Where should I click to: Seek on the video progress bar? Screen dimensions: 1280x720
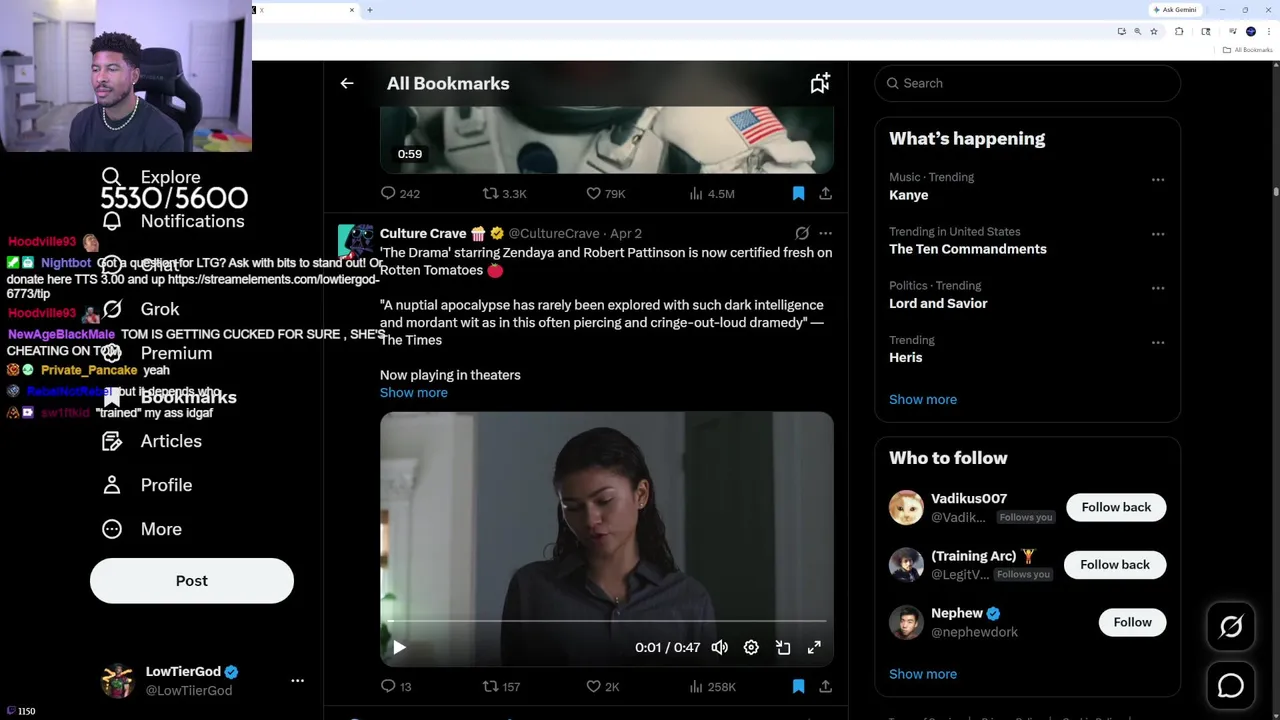tap(606, 621)
